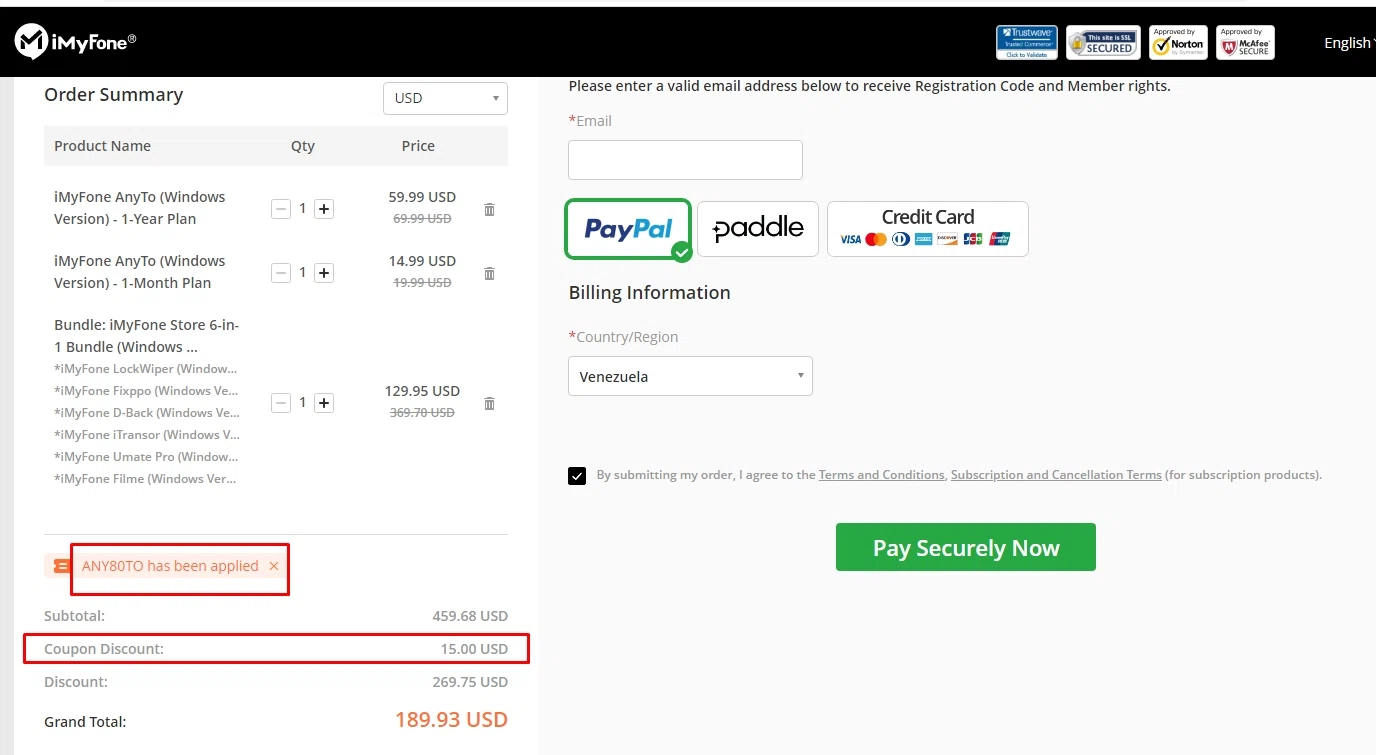Open Subscription and Cancellation Terms link
This screenshot has height=755, width=1376.
click(1056, 475)
